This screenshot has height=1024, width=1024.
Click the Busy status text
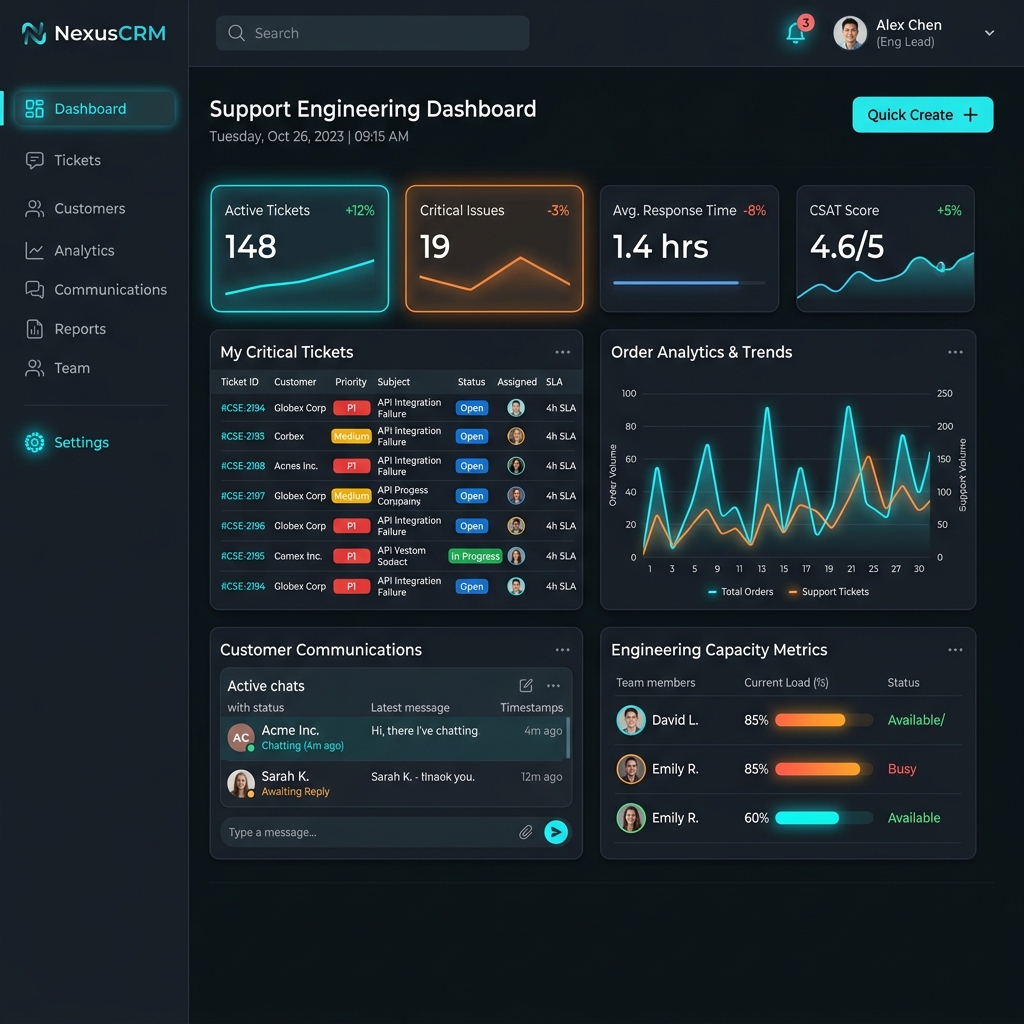(902, 769)
